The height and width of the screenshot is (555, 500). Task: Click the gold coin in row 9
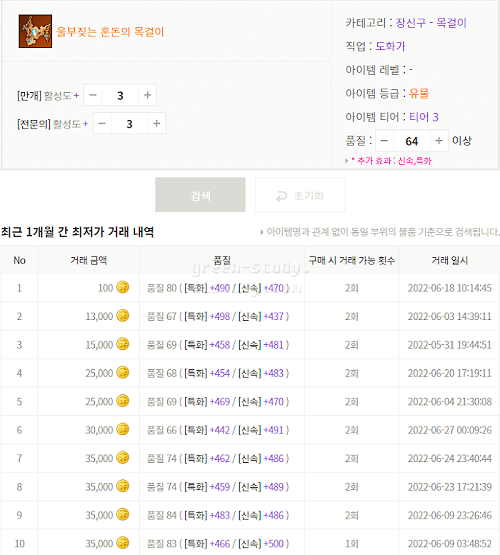click(123, 514)
